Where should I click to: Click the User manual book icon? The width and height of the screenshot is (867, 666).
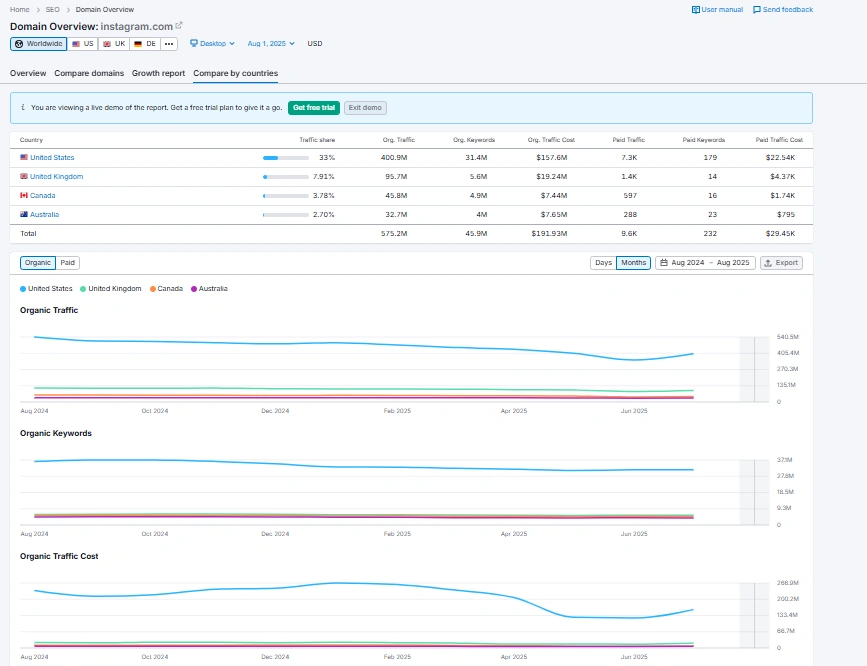tap(696, 10)
